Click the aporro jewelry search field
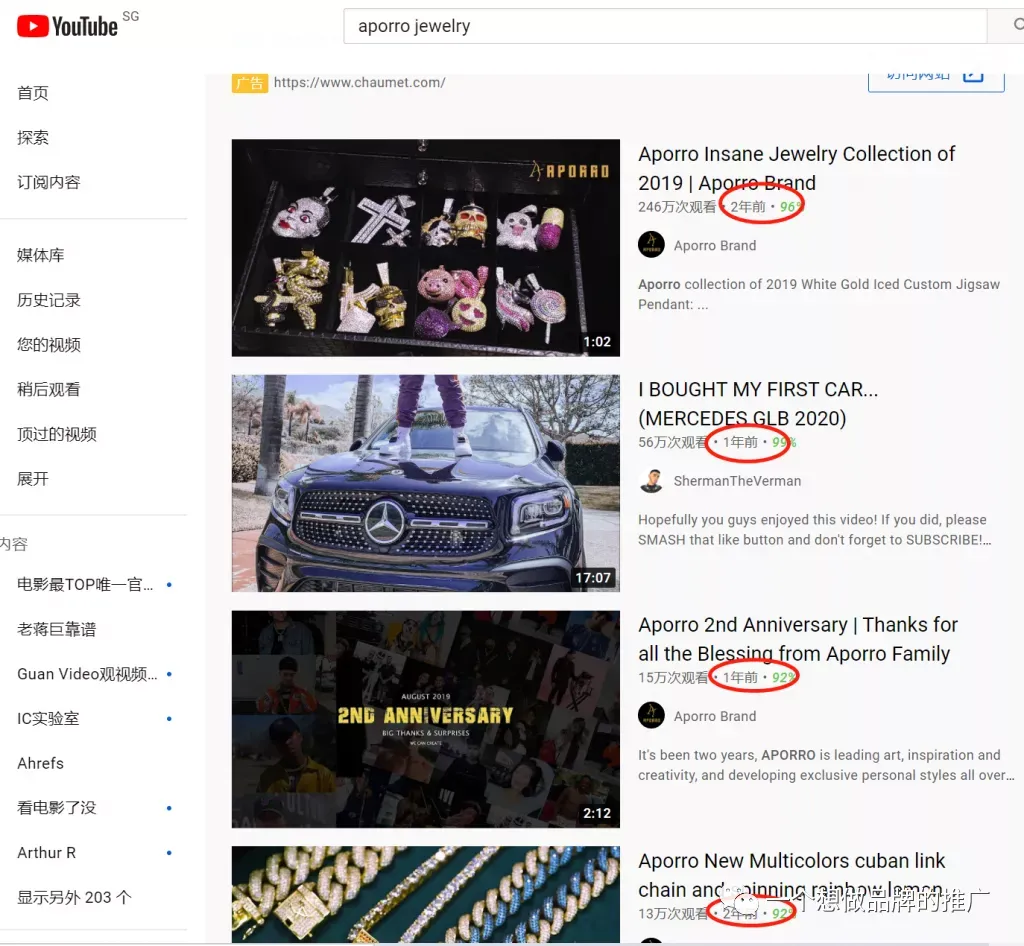This screenshot has width=1024, height=946. [x=665, y=26]
